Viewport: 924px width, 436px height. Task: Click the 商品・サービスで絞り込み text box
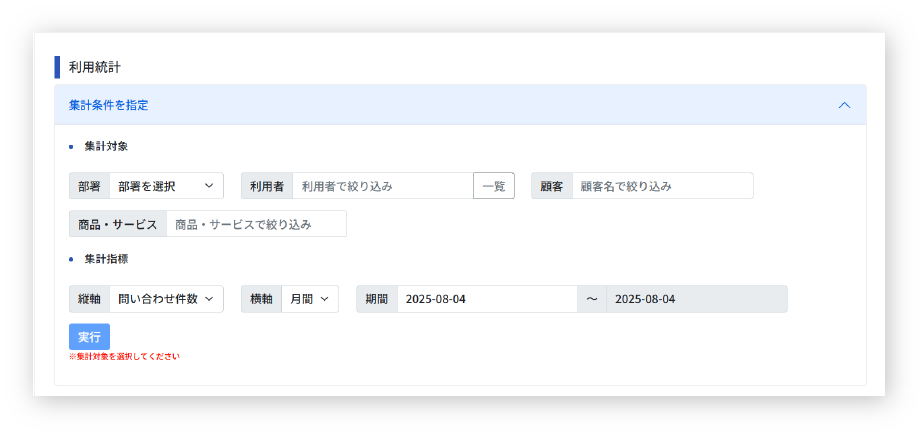(x=256, y=224)
